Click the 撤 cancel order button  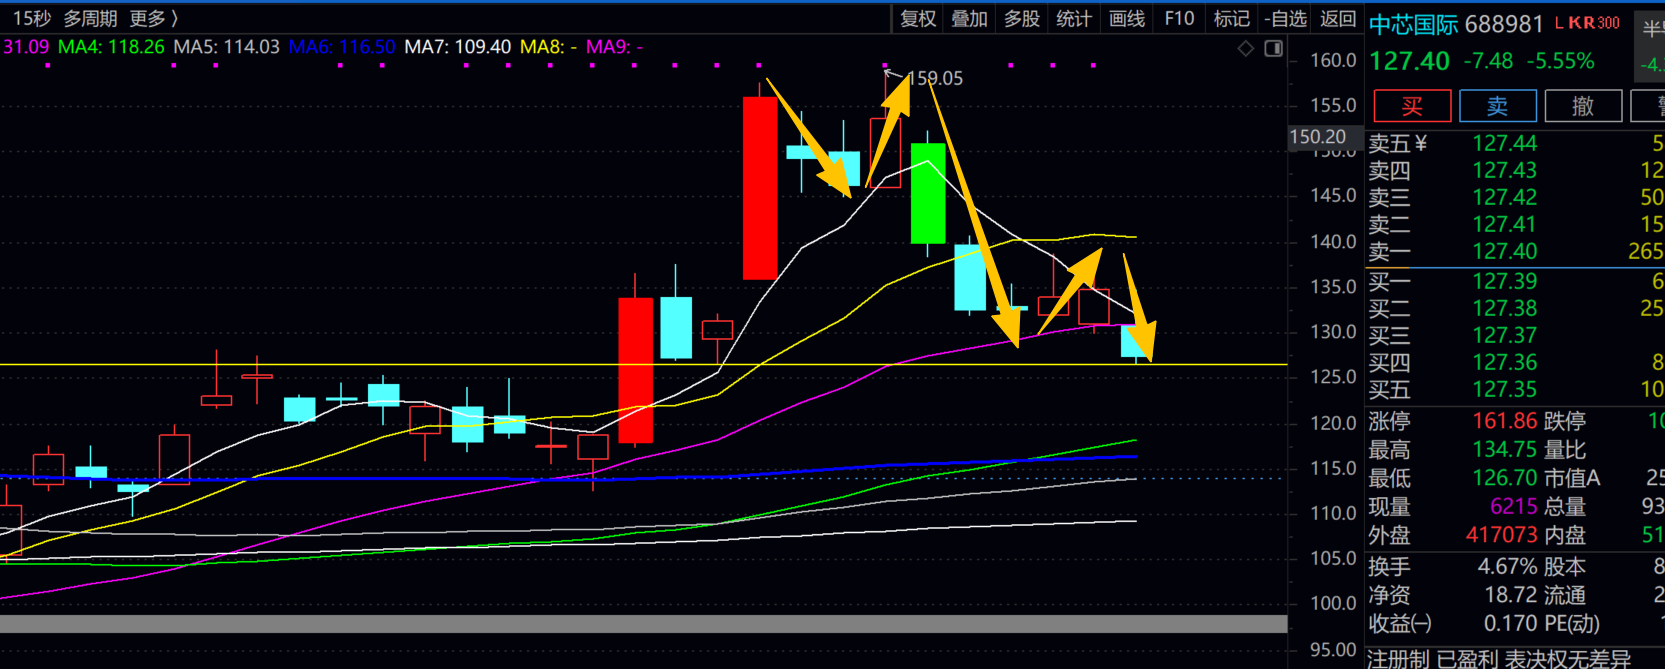[x=1583, y=106]
